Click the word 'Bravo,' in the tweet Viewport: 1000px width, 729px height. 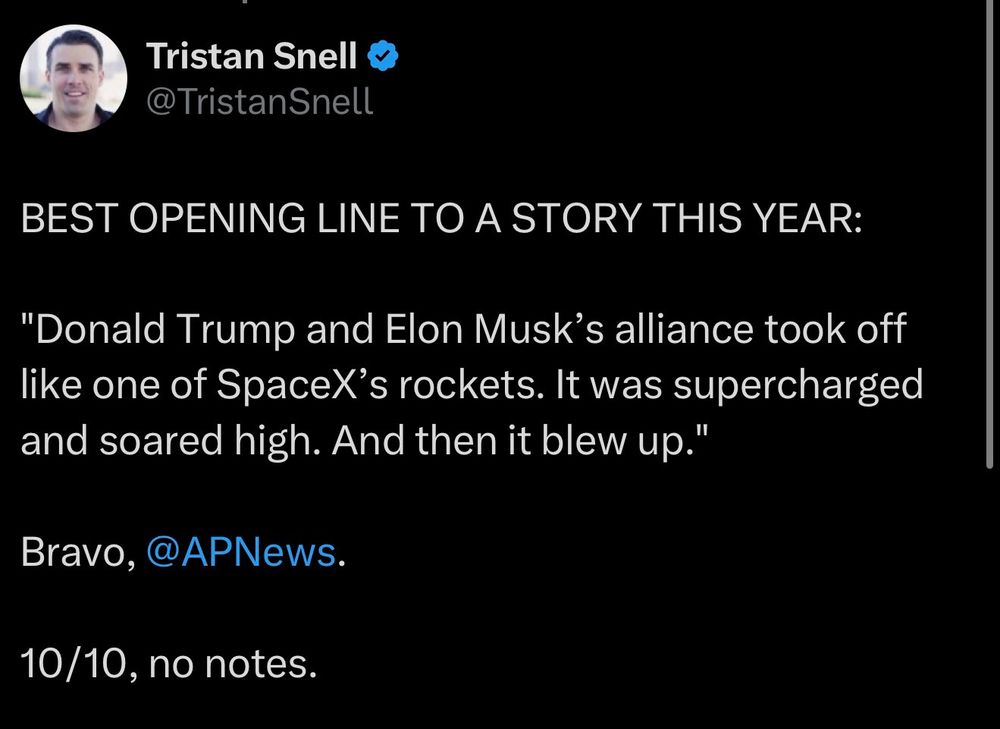tap(78, 551)
